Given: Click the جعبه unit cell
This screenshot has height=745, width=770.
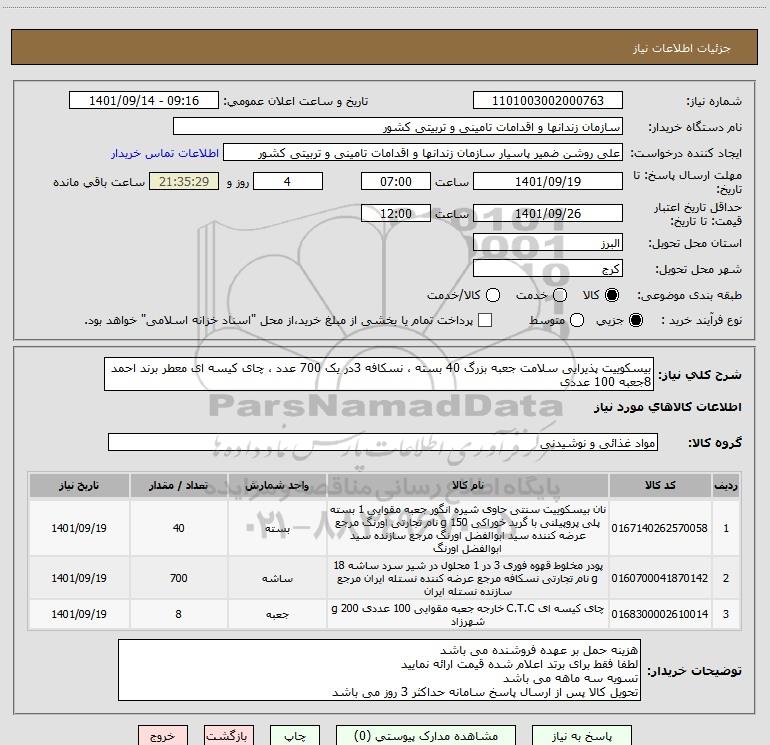Looking at the screenshot, I should [277, 614].
